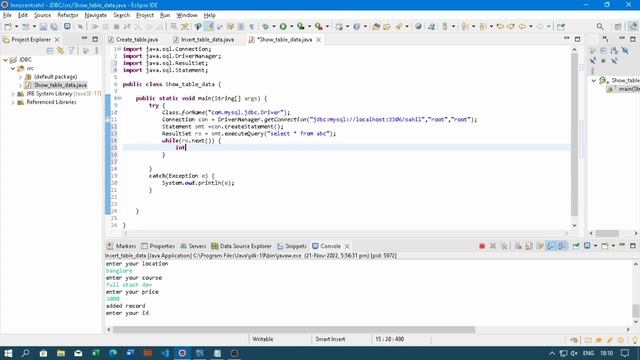640x360 pixels.
Task: Open the Snippets view tab
Action: click(292, 246)
